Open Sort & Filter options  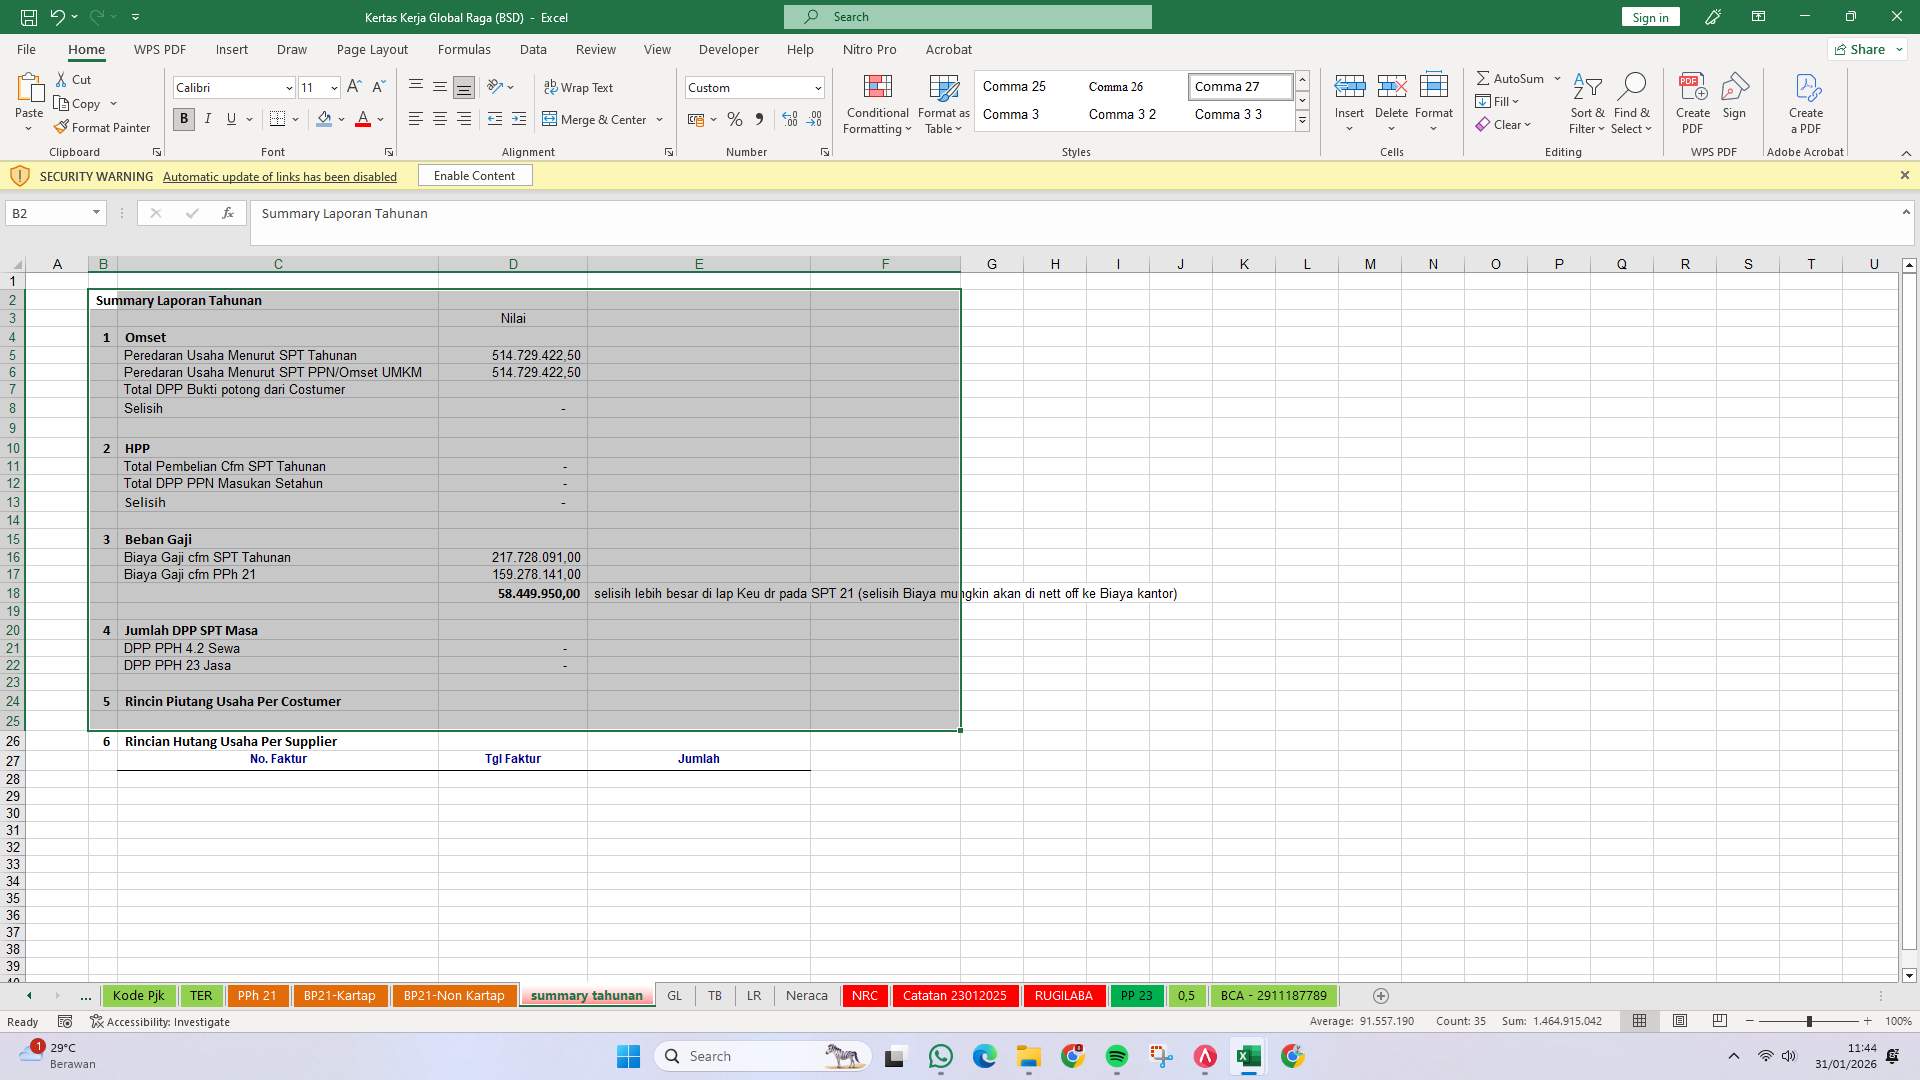[1588, 103]
